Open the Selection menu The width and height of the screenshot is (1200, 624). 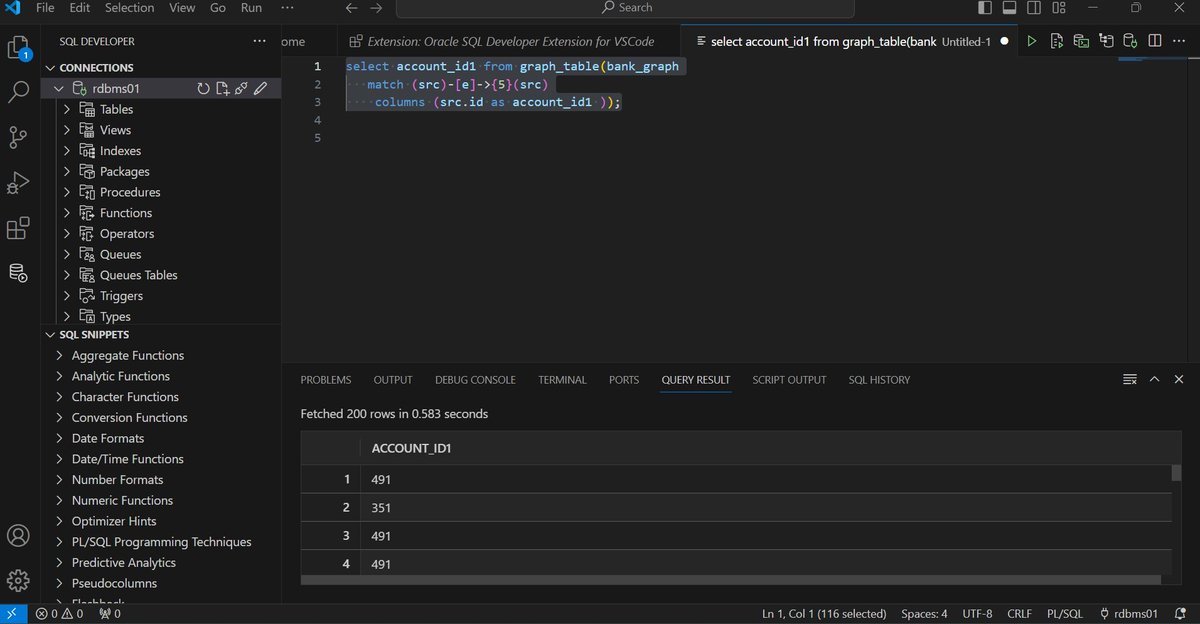tap(130, 8)
